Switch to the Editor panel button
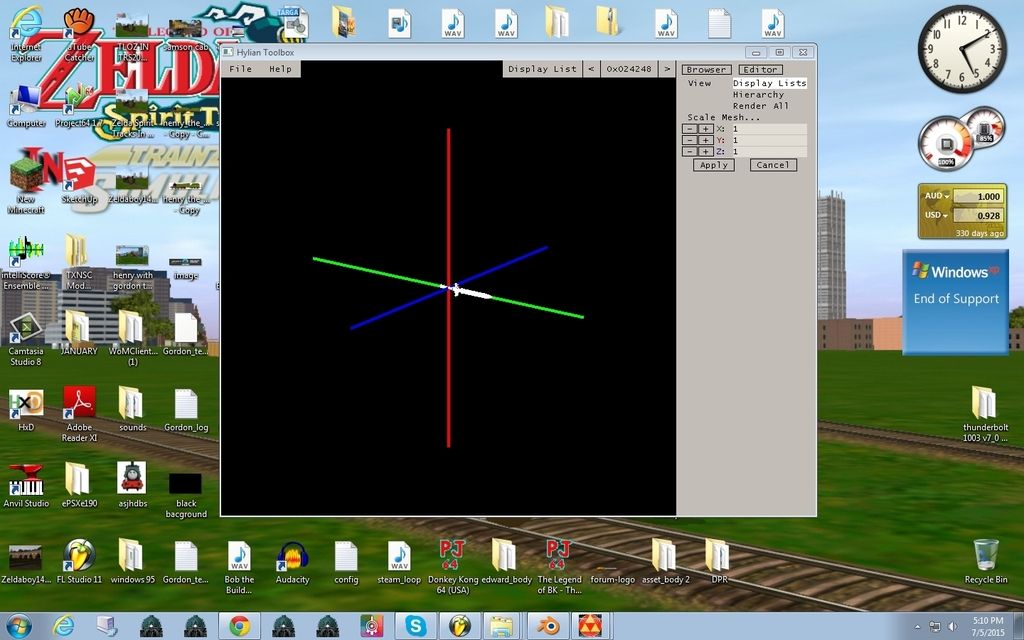Screen dimensions: 1024x640 tap(760, 70)
